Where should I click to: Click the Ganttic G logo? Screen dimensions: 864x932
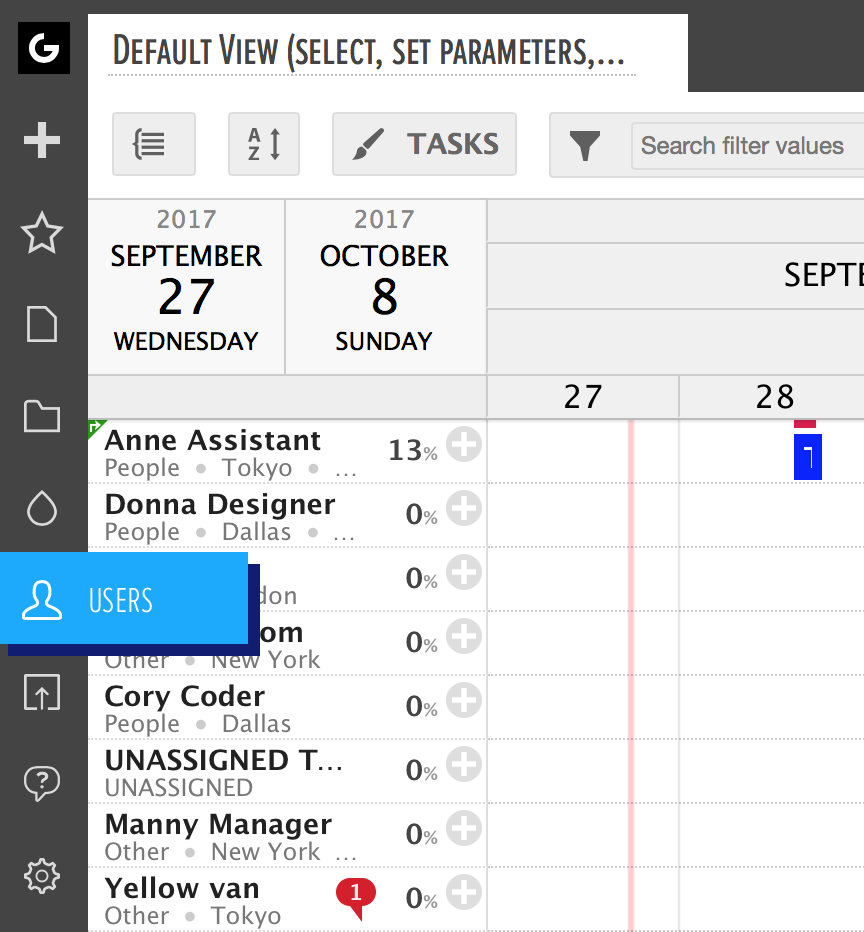point(43,48)
